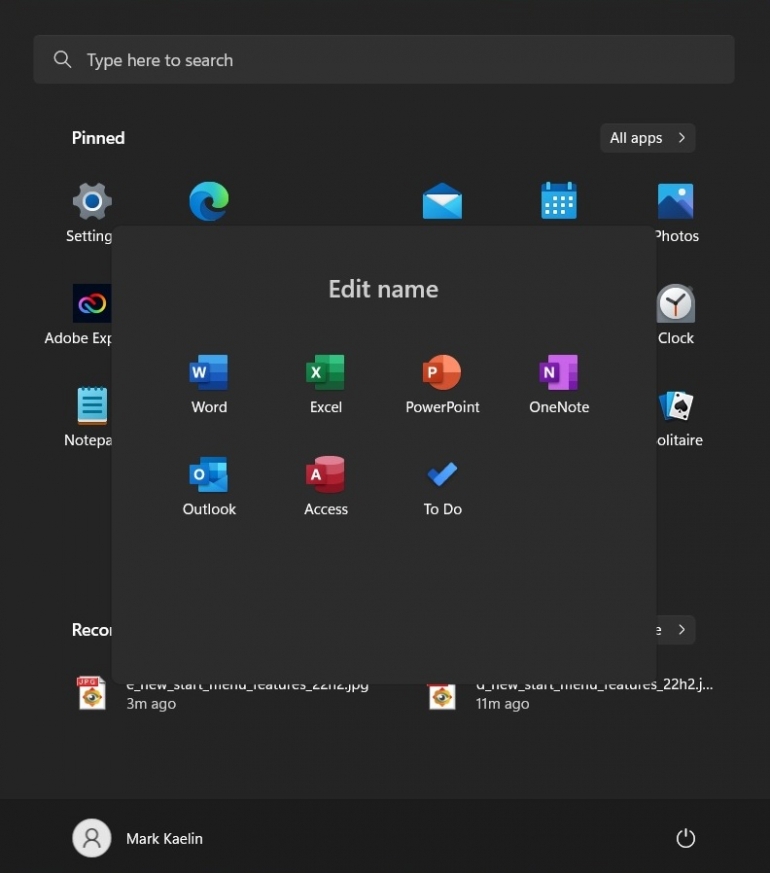The width and height of the screenshot is (770, 873).
Task: Open the pinned Photos app
Action: [676, 212]
